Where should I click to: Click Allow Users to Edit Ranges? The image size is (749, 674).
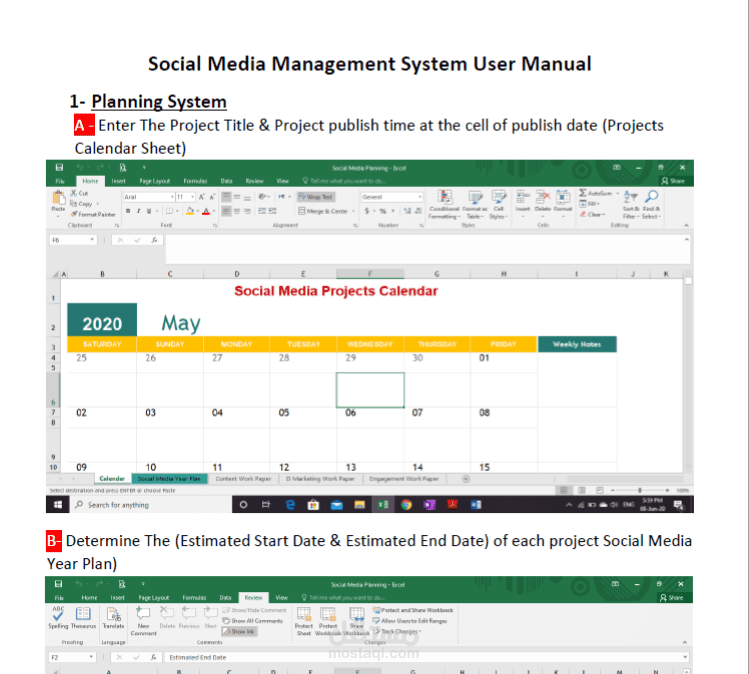click(410, 621)
